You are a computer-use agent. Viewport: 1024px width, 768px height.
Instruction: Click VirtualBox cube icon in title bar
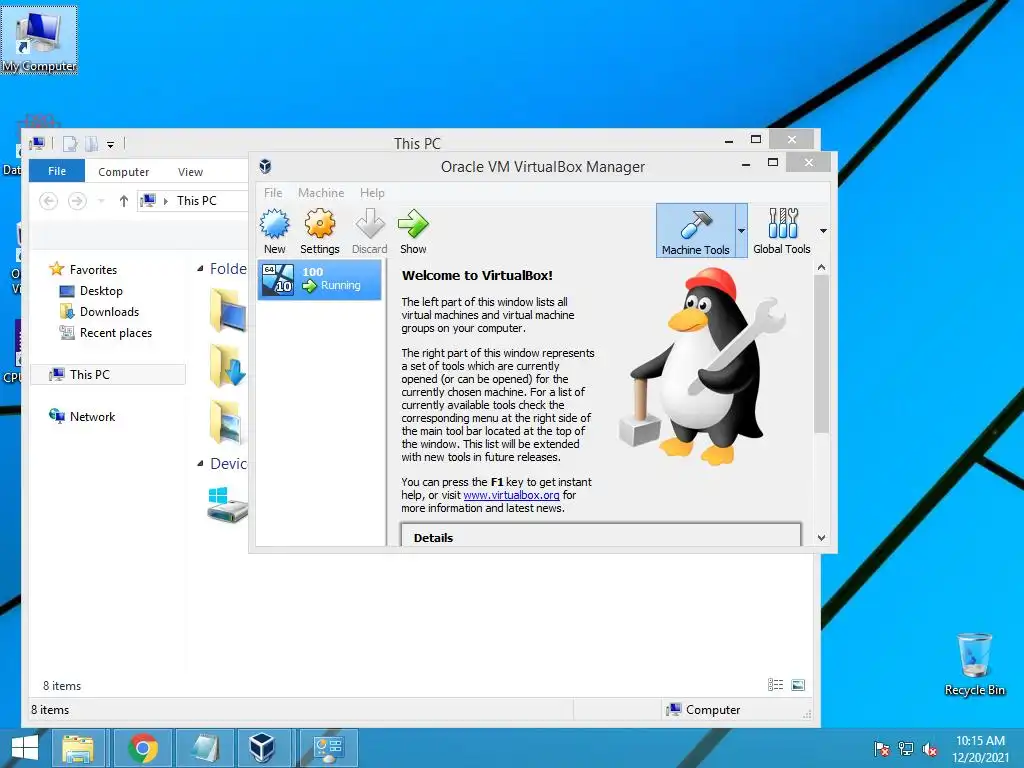tap(265, 167)
